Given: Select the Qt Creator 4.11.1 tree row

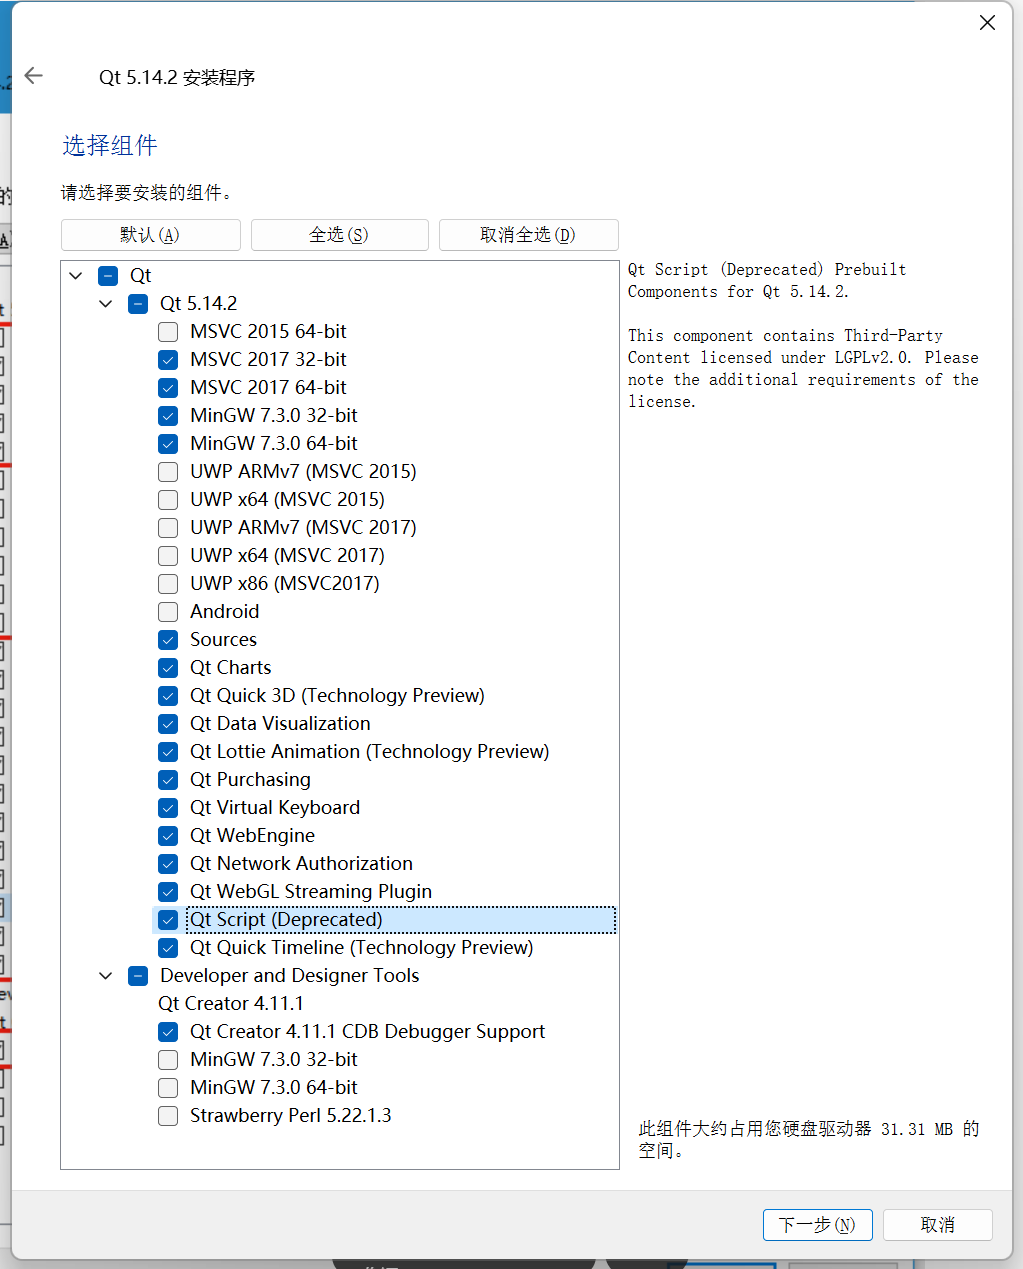Looking at the screenshot, I should tap(231, 1003).
